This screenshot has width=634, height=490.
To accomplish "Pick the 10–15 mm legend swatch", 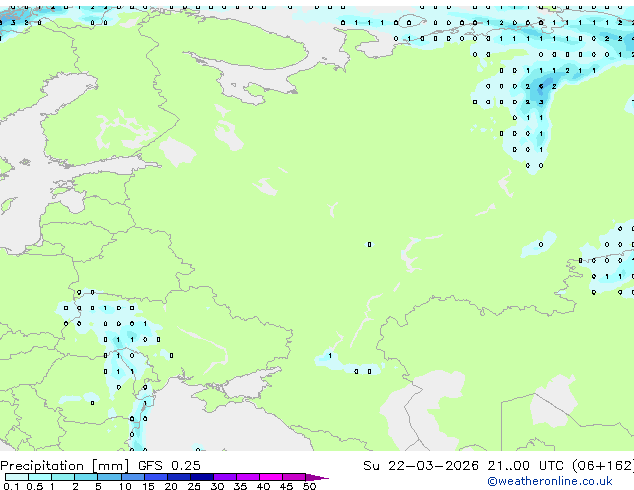I will point(133,477).
